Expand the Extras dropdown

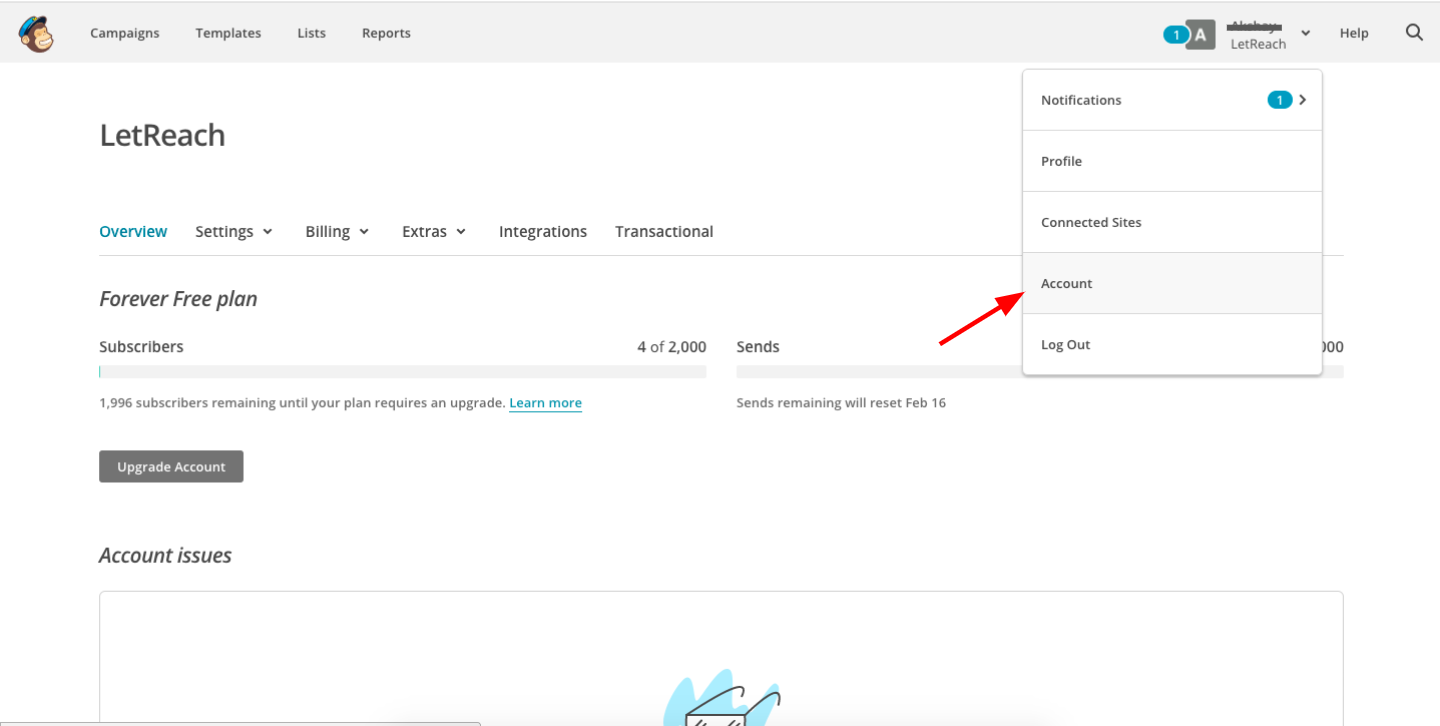[434, 231]
